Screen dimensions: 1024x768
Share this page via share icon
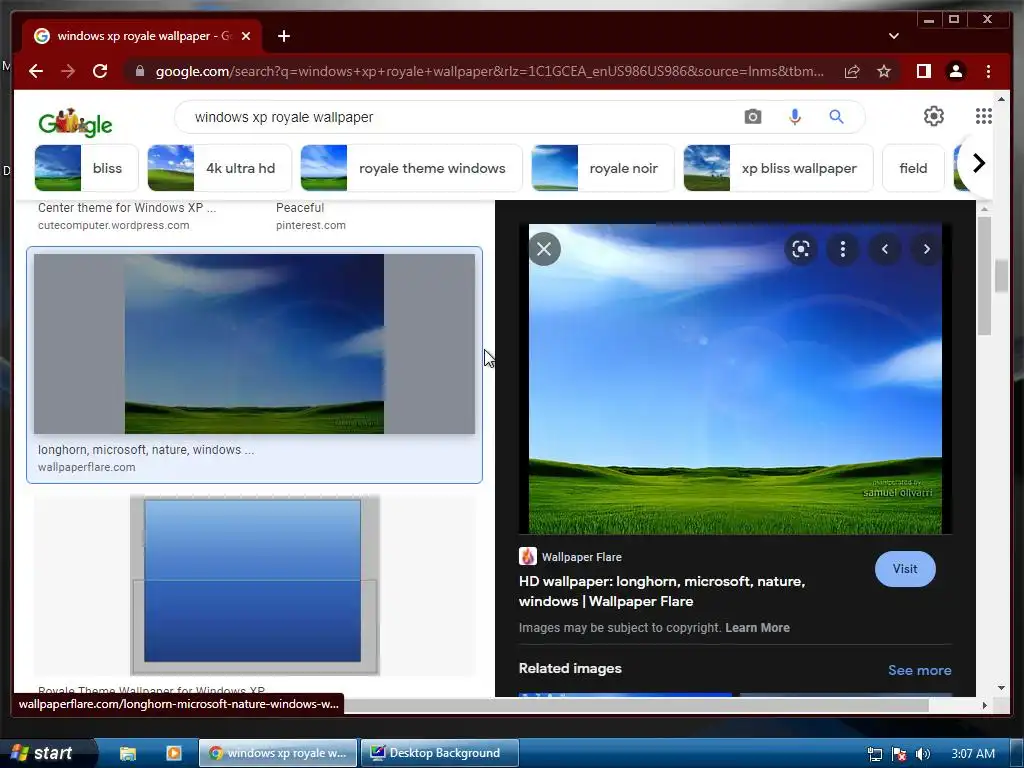point(852,71)
